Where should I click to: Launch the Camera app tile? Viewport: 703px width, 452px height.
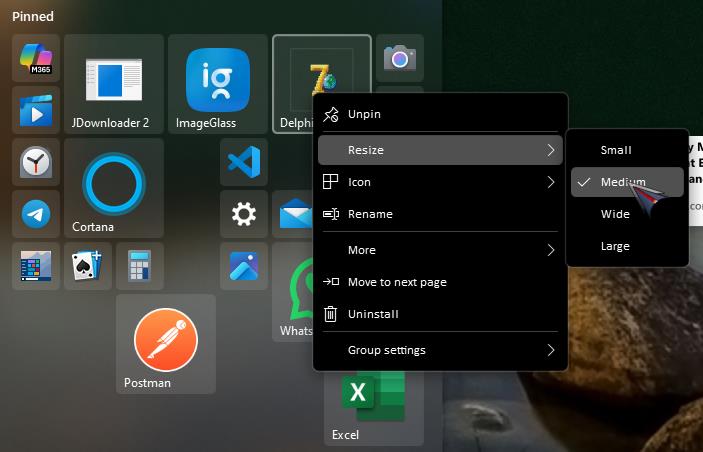400,58
